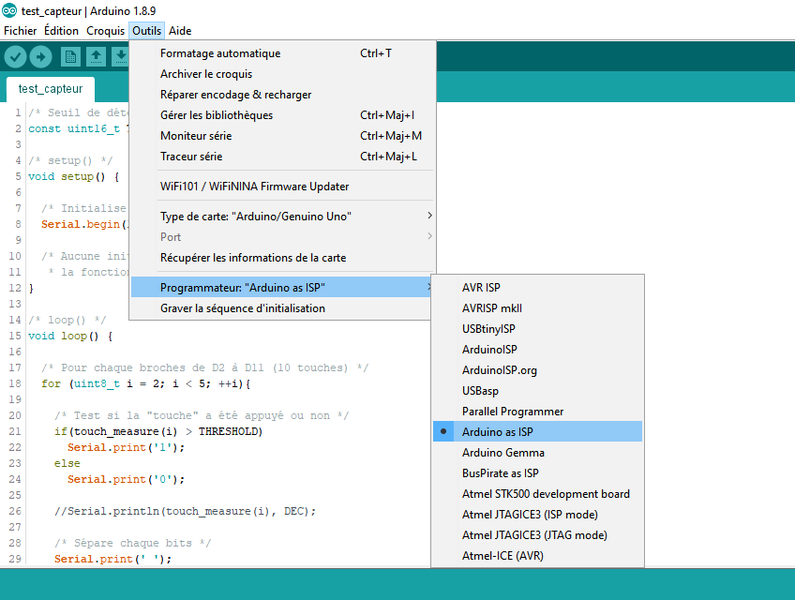Click the Open sketch toolbar icon
This screenshot has height=600, width=795.
point(95,57)
